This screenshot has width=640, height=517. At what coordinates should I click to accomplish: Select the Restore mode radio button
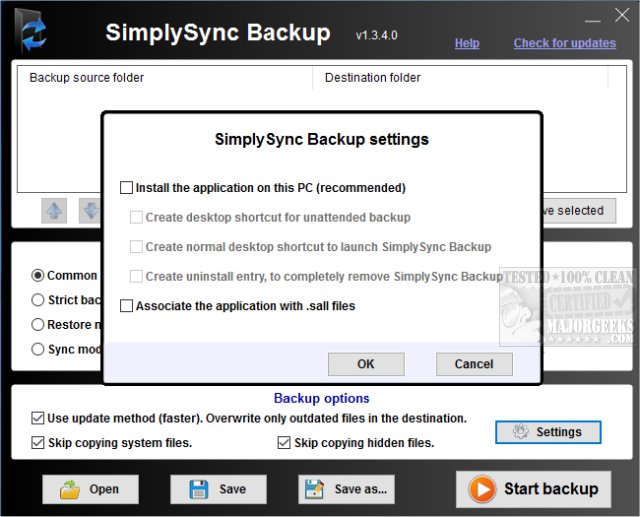pos(38,324)
